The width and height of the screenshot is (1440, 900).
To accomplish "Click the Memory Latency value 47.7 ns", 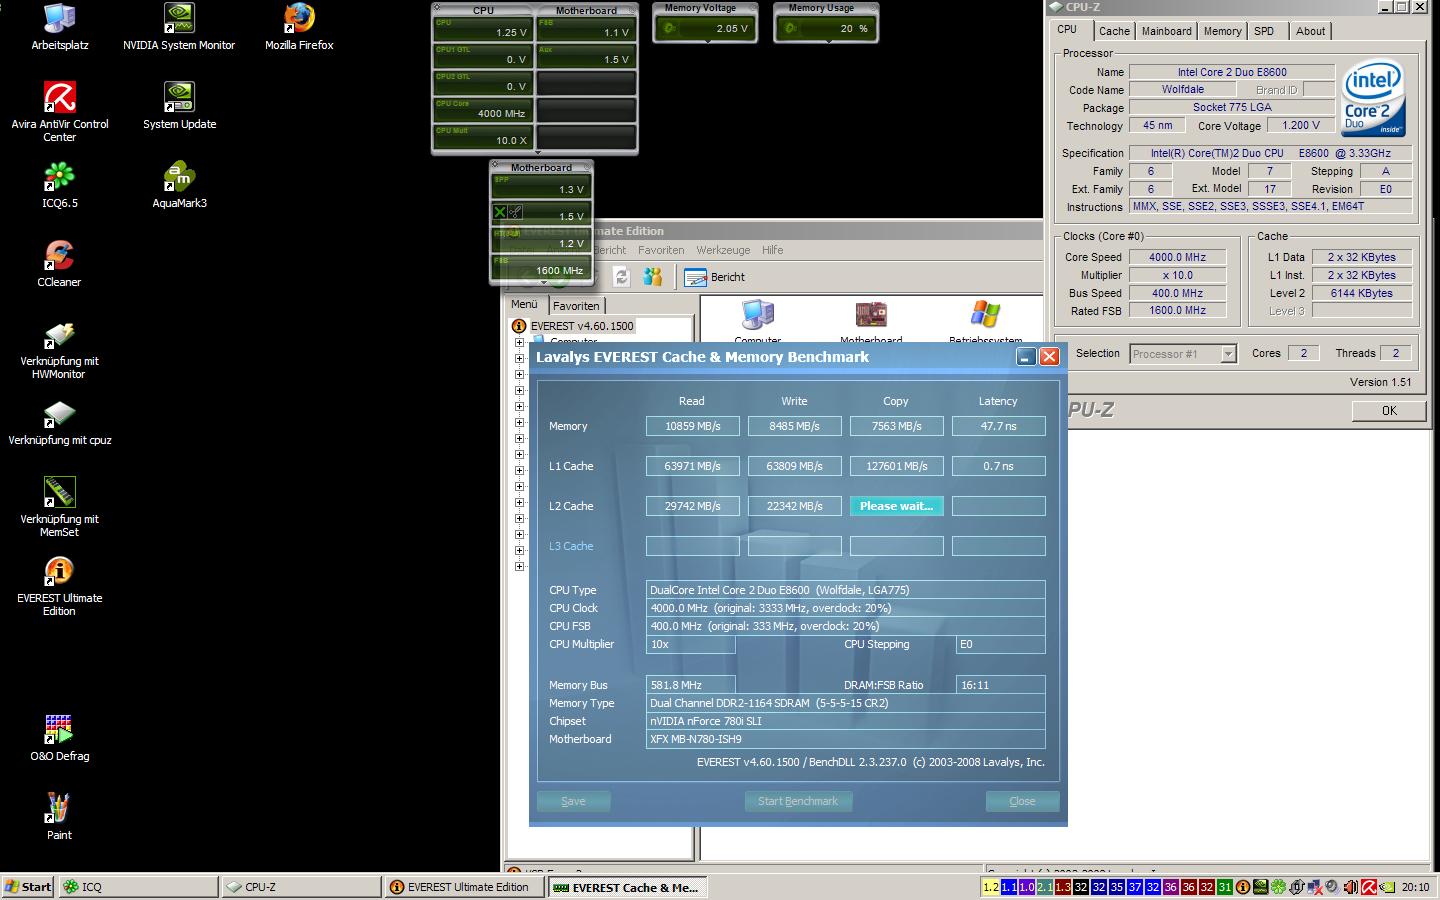I will tap(998, 426).
